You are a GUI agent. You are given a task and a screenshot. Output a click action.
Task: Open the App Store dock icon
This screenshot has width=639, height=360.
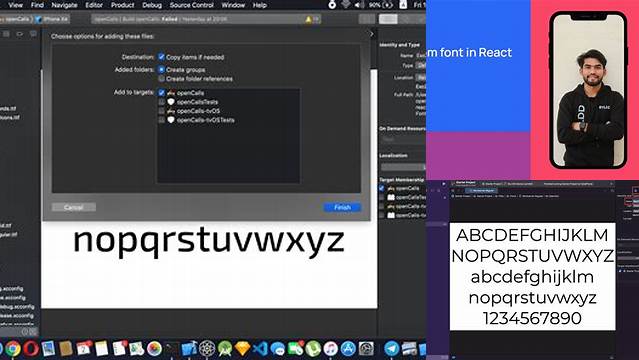click(348, 349)
